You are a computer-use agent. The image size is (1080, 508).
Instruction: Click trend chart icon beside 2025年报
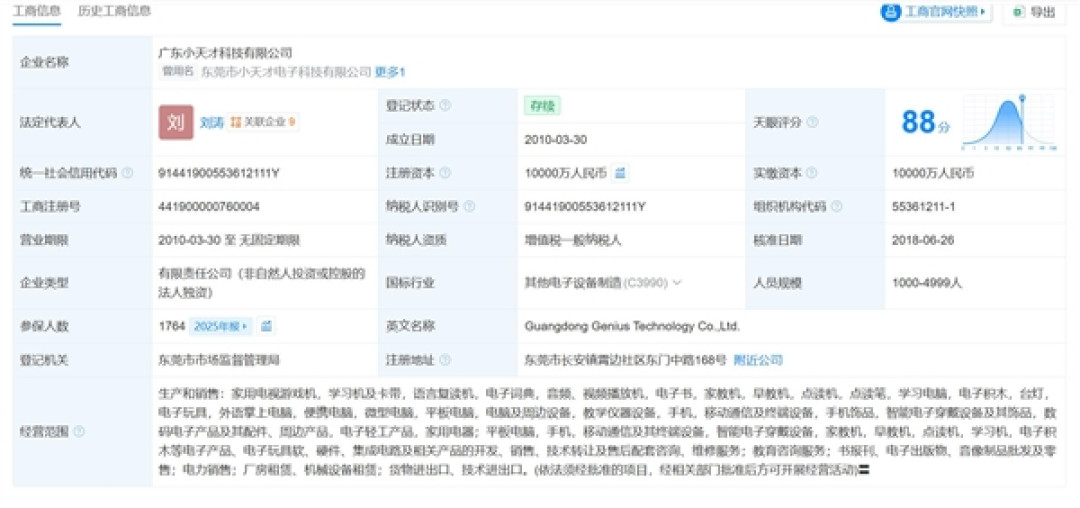click(267, 326)
